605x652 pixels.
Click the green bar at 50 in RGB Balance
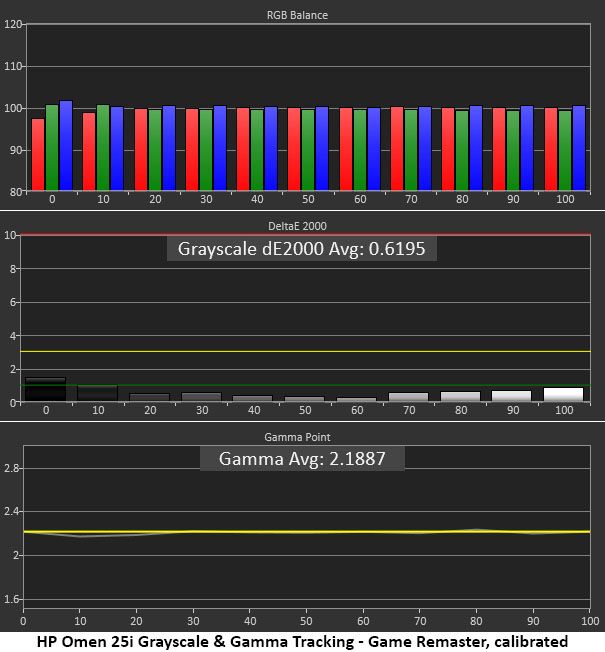point(308,150)
